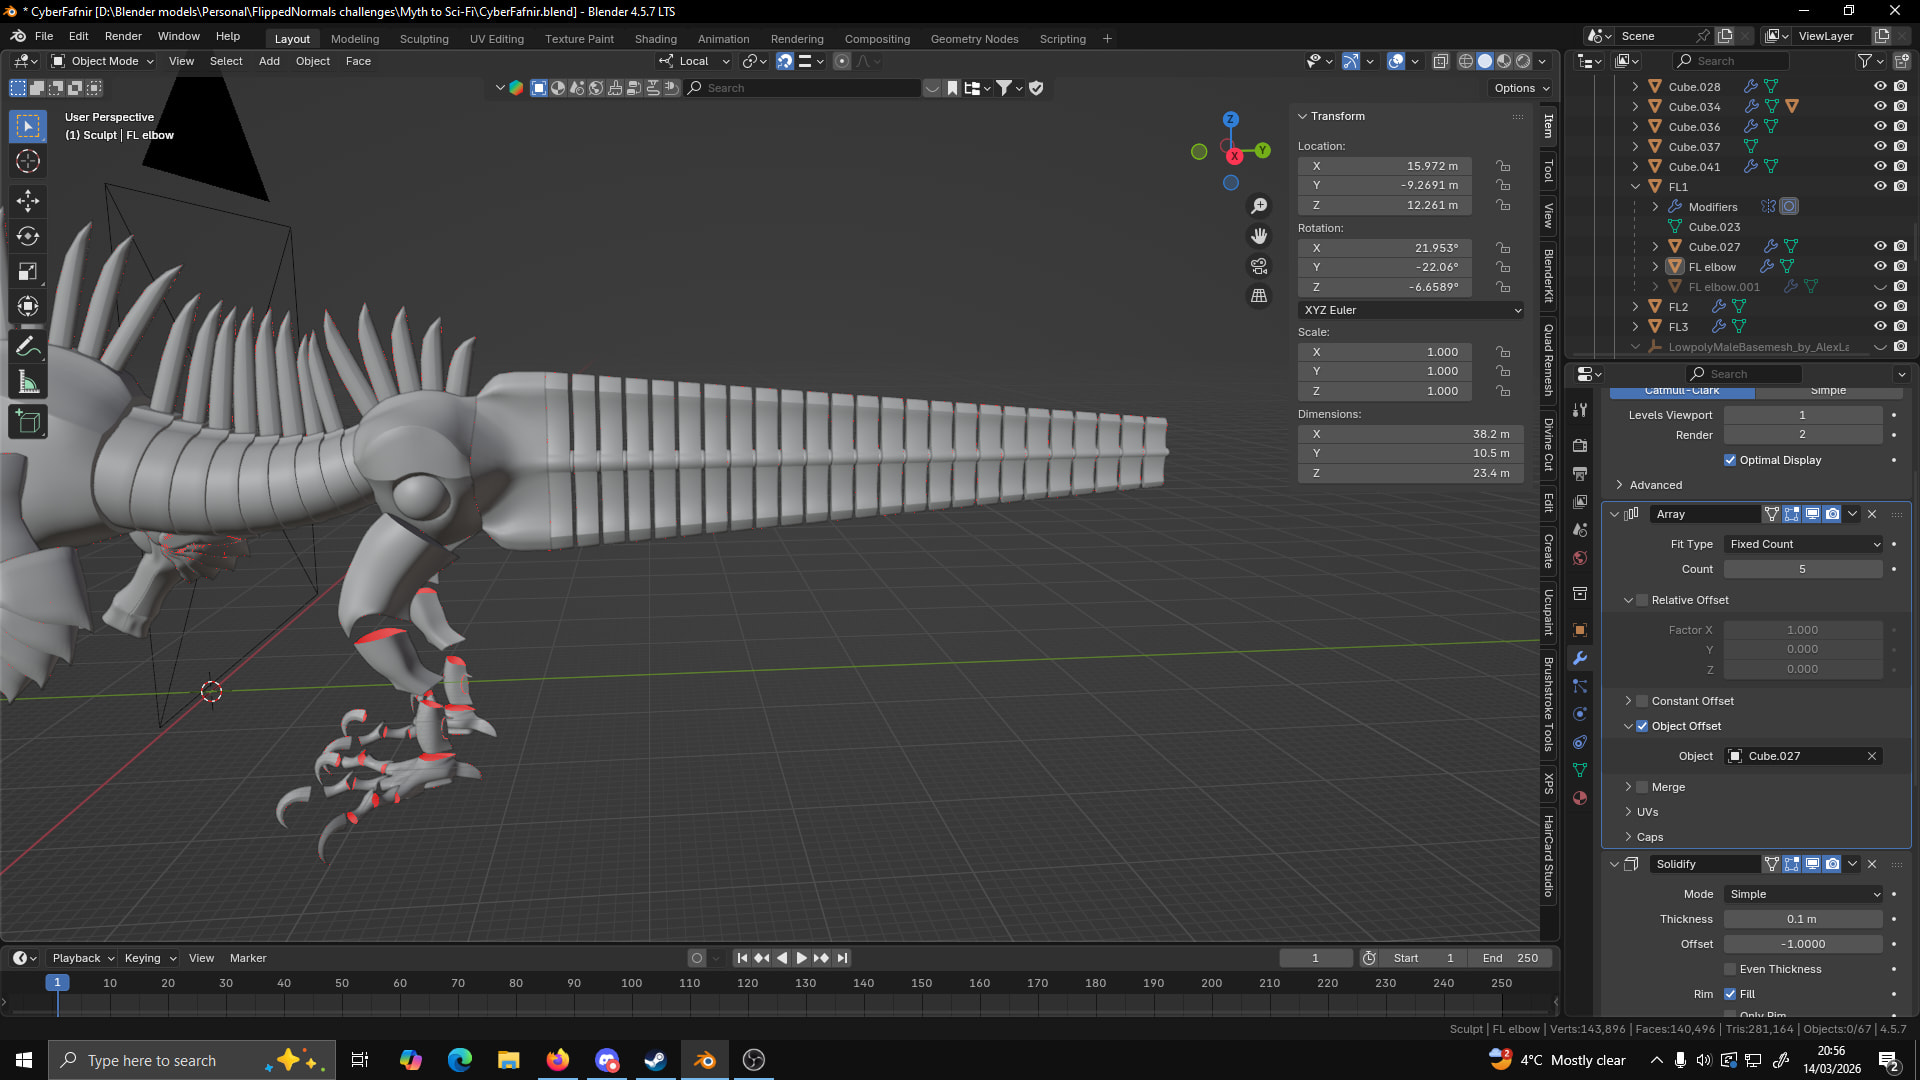Disable the Optimal Display checkbox

1730,460
